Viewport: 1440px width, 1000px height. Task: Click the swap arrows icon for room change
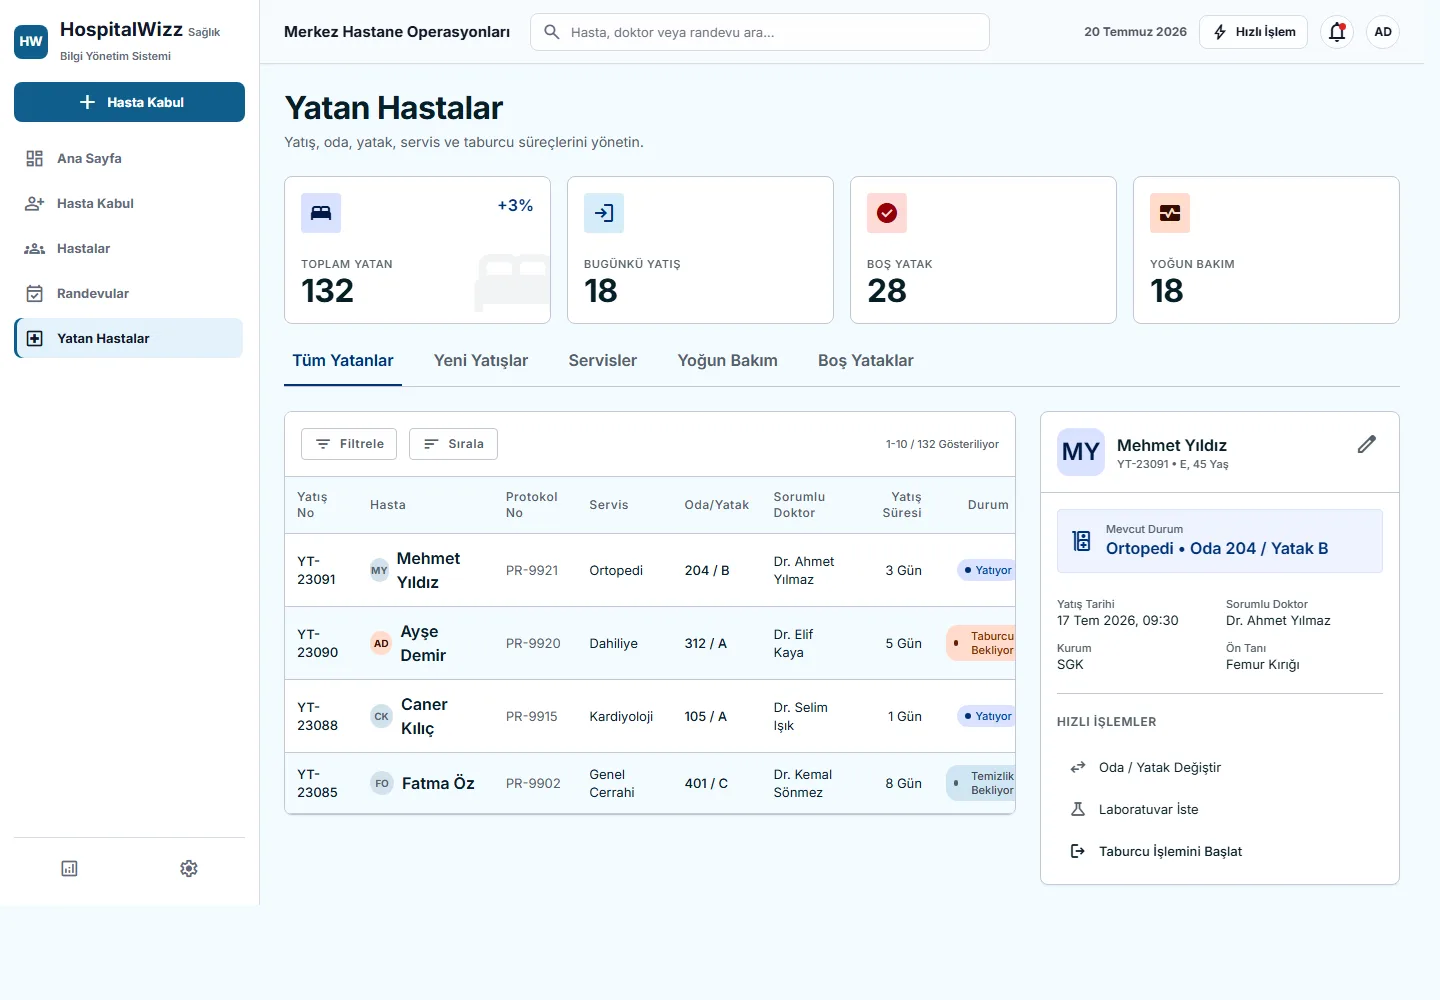pos(1078,767)
